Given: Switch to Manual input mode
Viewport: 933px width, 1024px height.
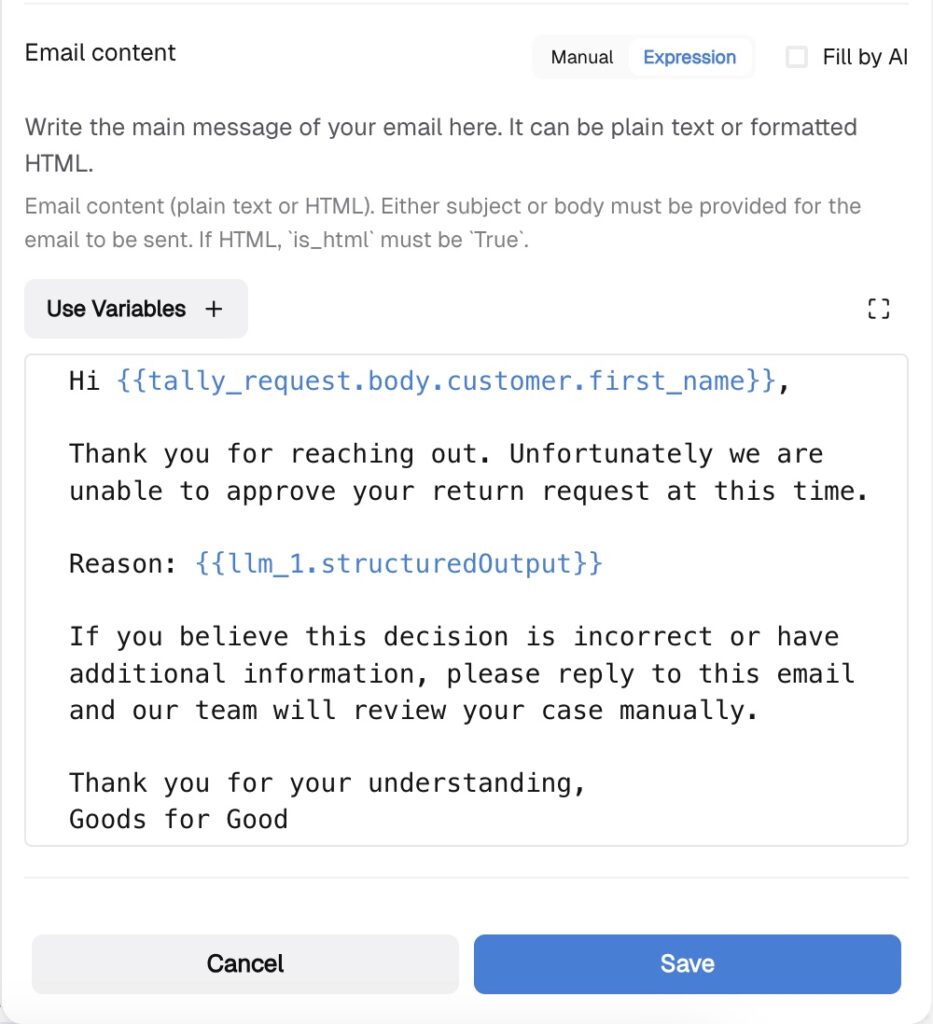Looking at the screenshot, I should coord(582,57).
